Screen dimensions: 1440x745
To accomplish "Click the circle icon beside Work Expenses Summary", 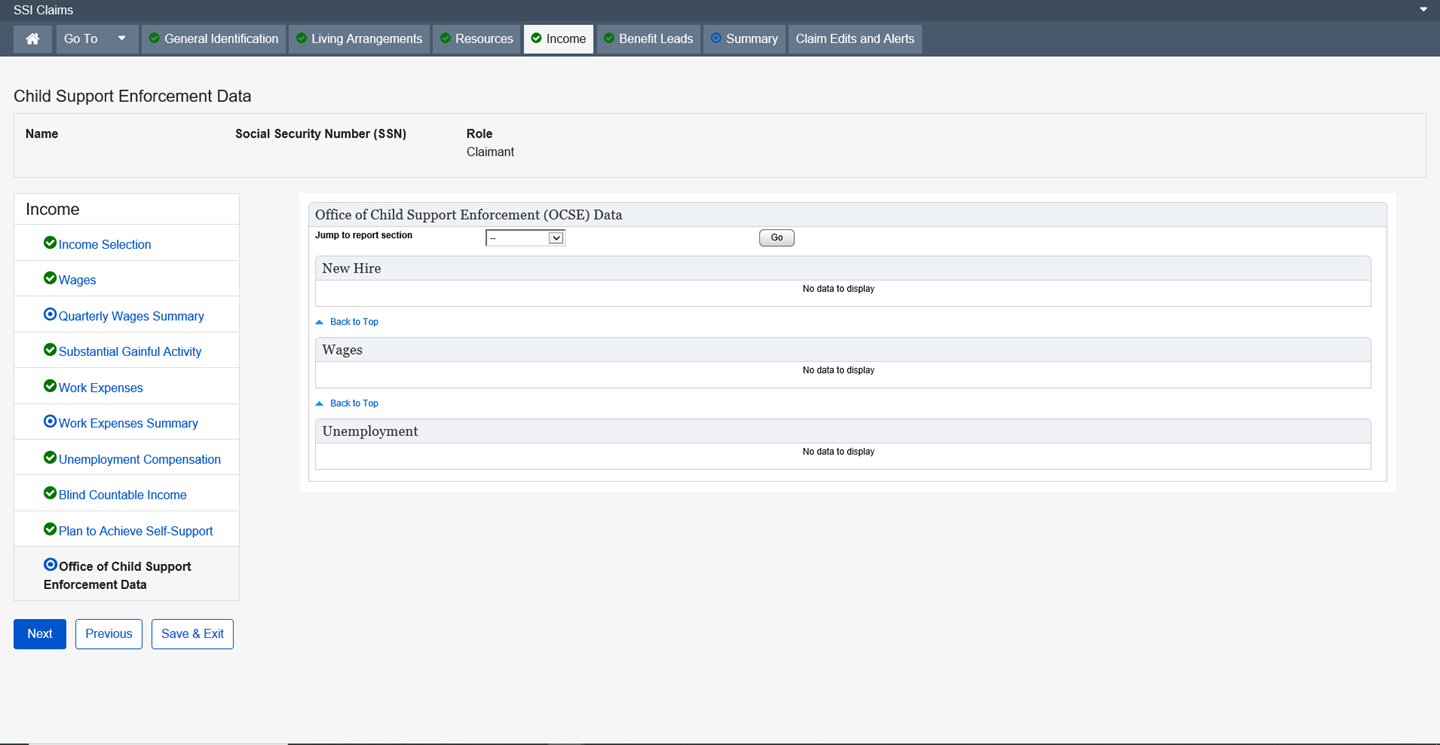I will pyautogui.click(x=50, y=422).
